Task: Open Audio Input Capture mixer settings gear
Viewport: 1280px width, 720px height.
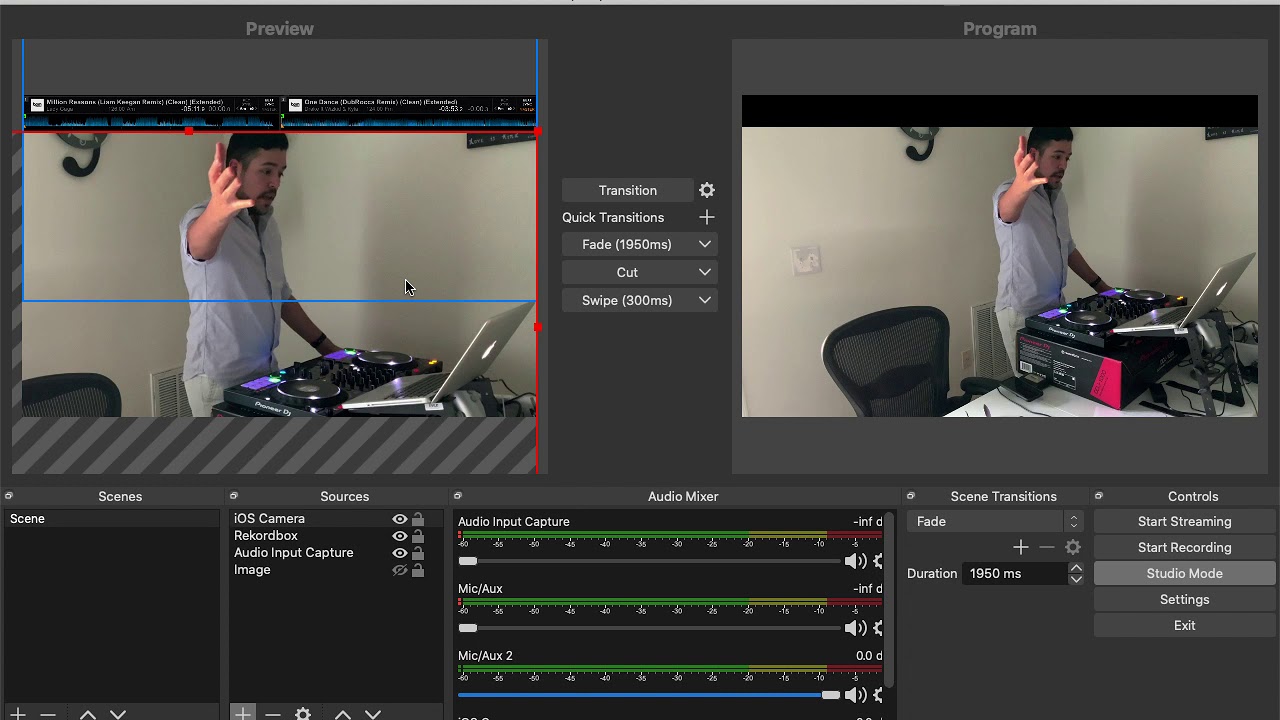Action: [x=879, y=561]
